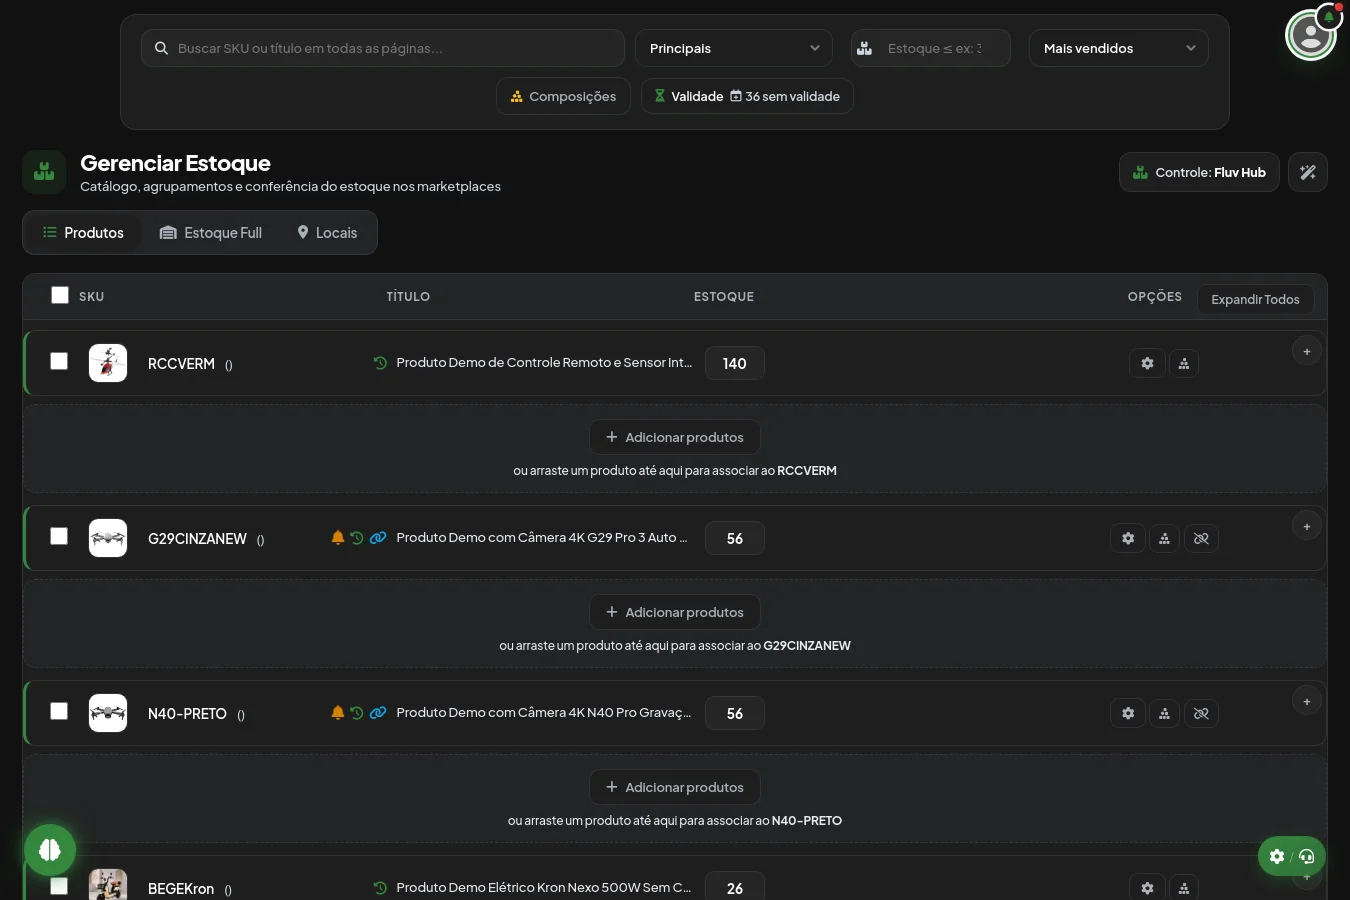1350x900 pixels.
Task: Click title Produto Demo Elétrico Kron Nexo
Action: pyautogui.click(x=544, y=888)
